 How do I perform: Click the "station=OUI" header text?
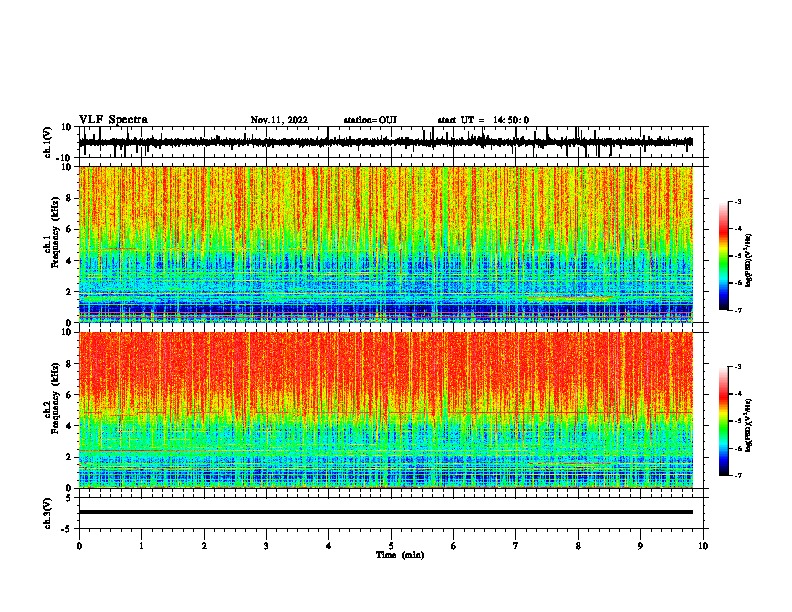370,120
